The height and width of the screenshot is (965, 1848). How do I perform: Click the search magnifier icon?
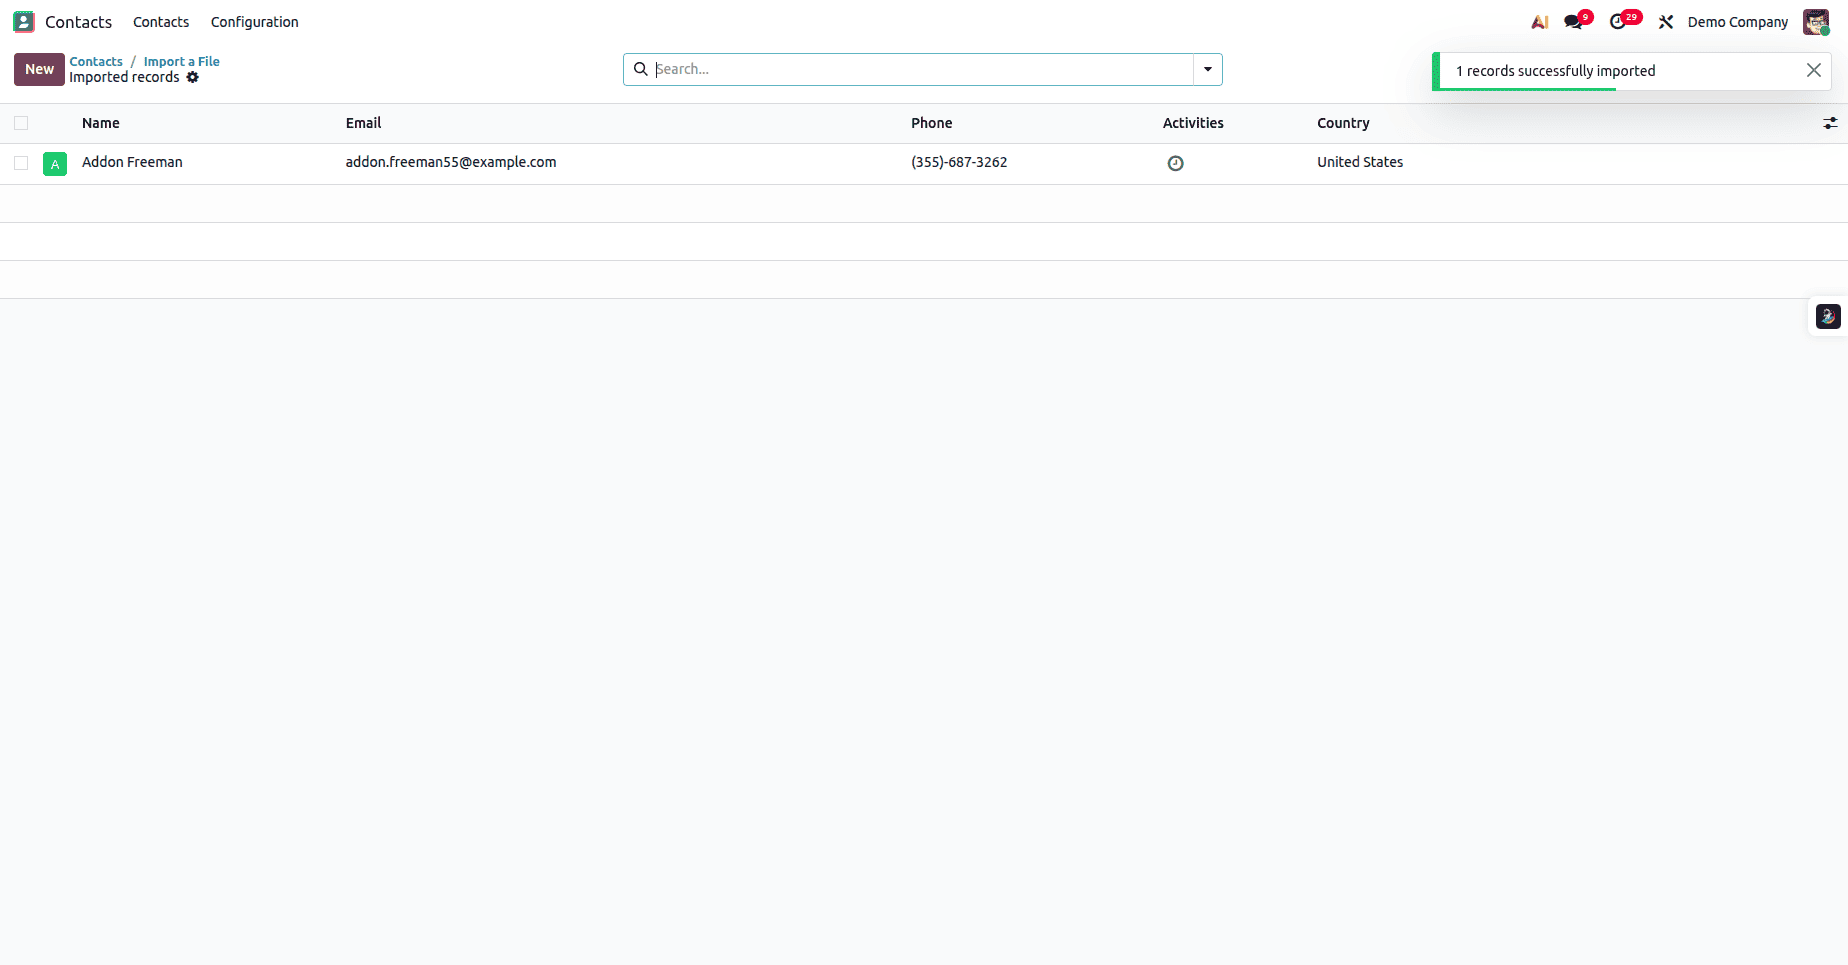[x=641, y=69]
